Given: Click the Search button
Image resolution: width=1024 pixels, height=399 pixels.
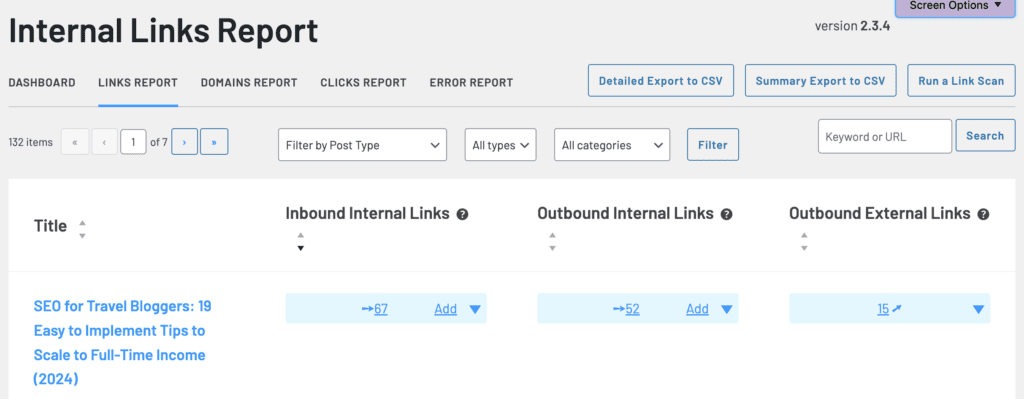Looking at the screenshot, I should (x=985, y=136).
